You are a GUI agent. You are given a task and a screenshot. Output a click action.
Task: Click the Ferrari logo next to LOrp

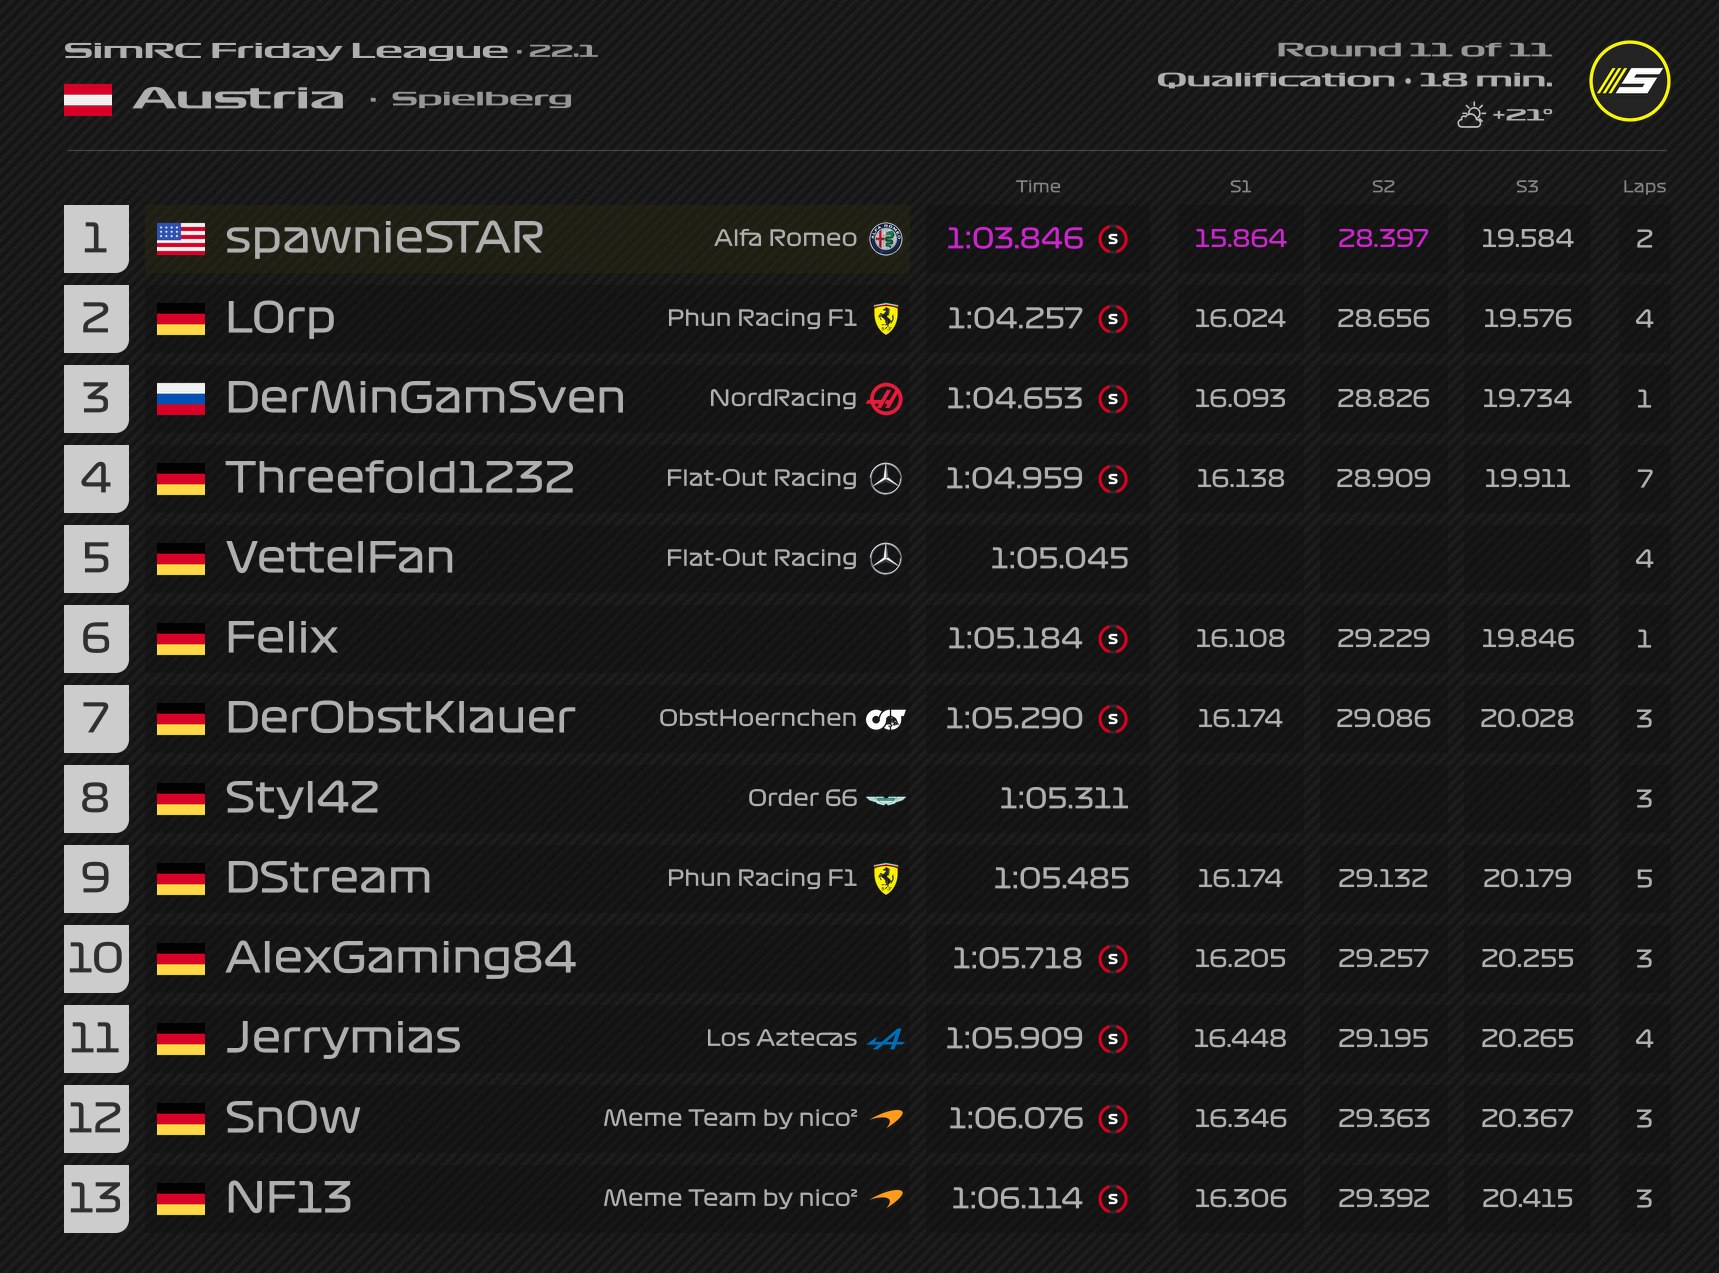tap(885, 319)
